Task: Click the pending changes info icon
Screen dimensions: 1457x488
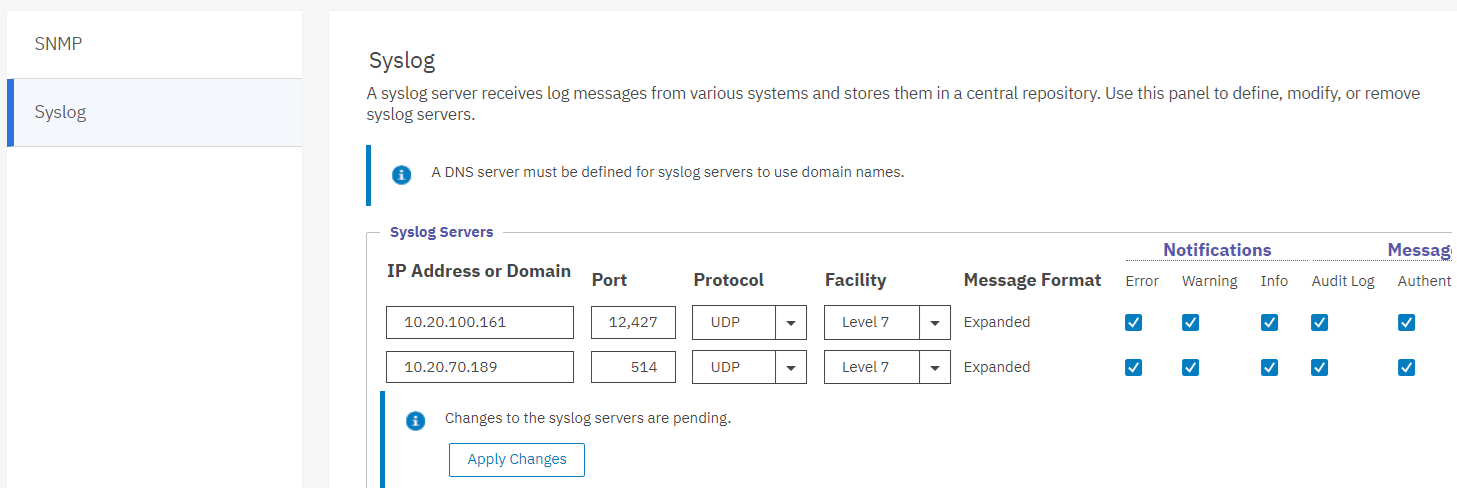Action: [415, 421]
